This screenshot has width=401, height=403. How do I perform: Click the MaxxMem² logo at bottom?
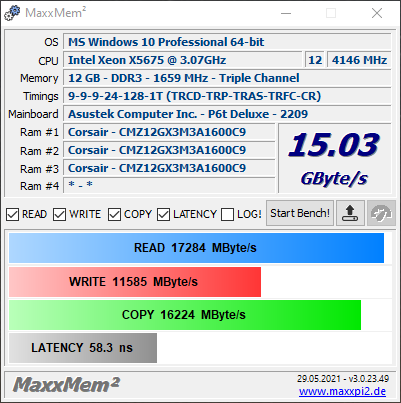pyautogui.click(x=66, y=385)
